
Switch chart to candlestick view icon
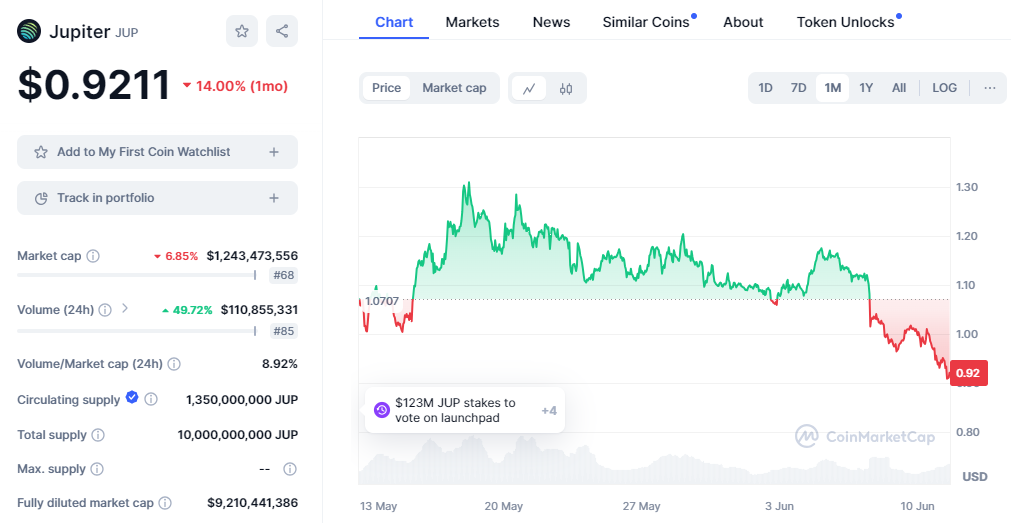566,88
